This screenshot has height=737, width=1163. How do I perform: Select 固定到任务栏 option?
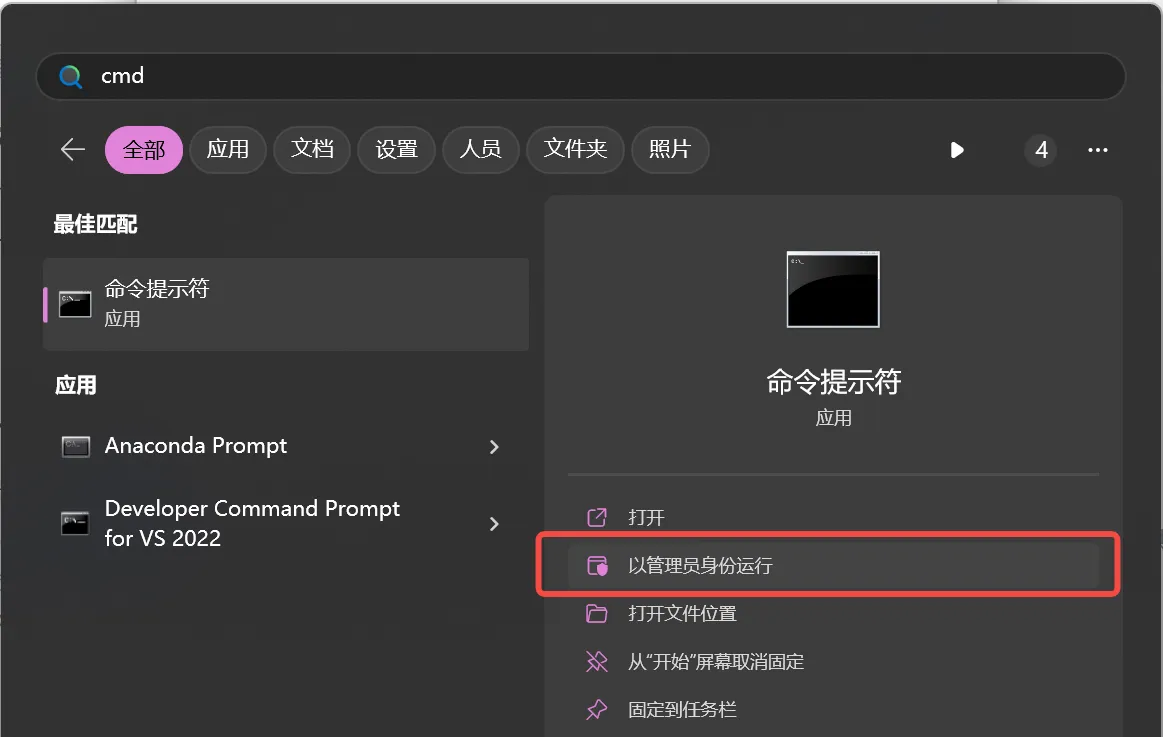(682, 709)
